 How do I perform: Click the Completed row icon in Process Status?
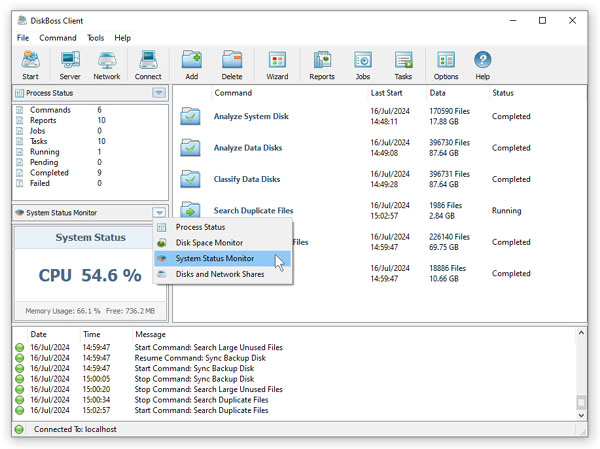click(20, 173)
